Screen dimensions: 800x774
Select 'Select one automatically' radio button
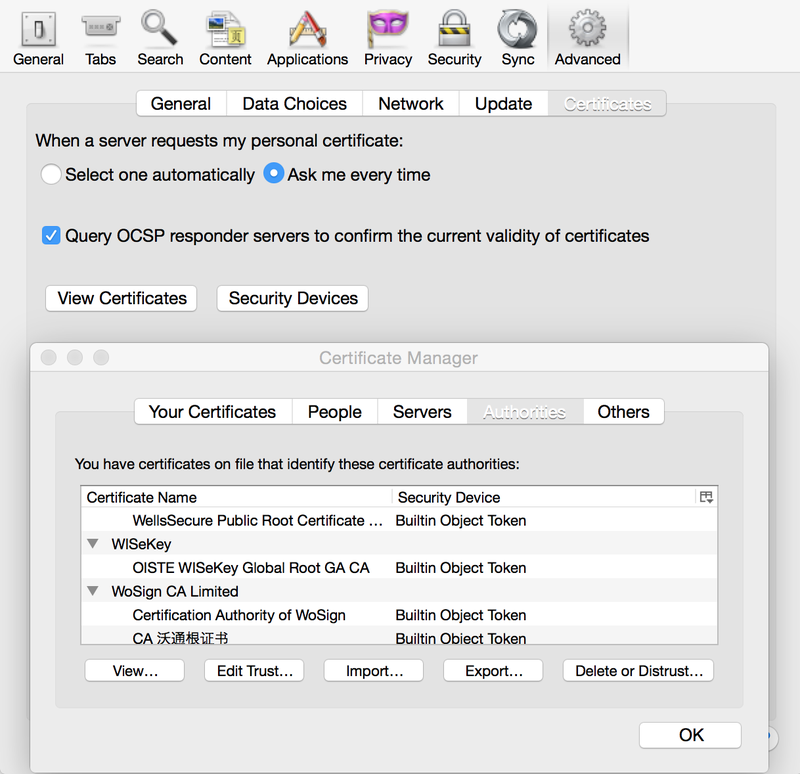click(x=51, y=174)
